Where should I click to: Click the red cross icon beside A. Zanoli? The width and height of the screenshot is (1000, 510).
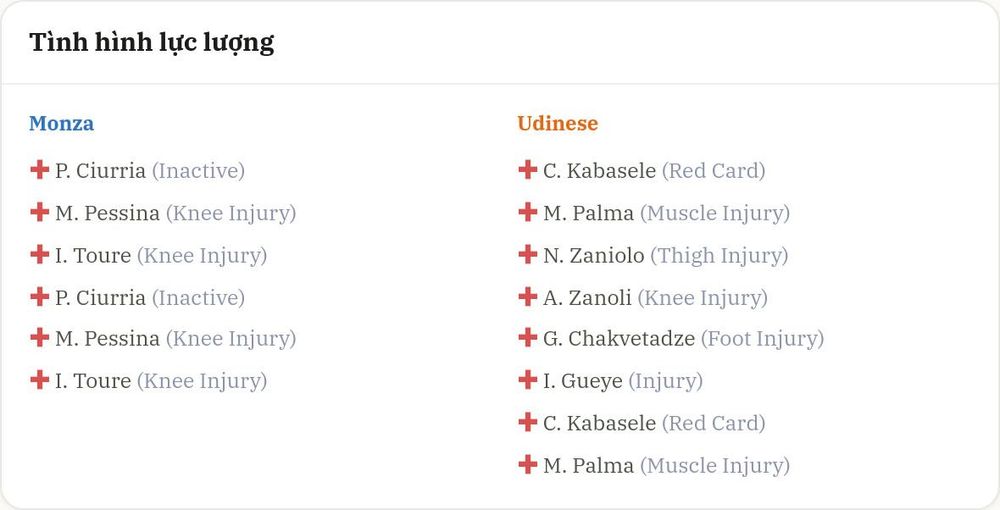(x=527, y=296)
